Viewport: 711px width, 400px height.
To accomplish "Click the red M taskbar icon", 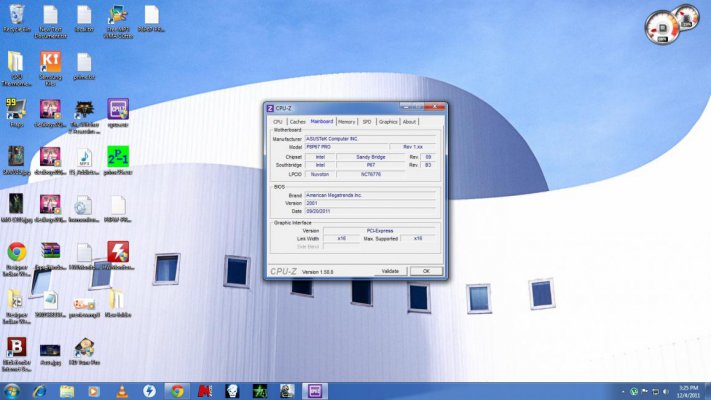I will coord(205,391).
